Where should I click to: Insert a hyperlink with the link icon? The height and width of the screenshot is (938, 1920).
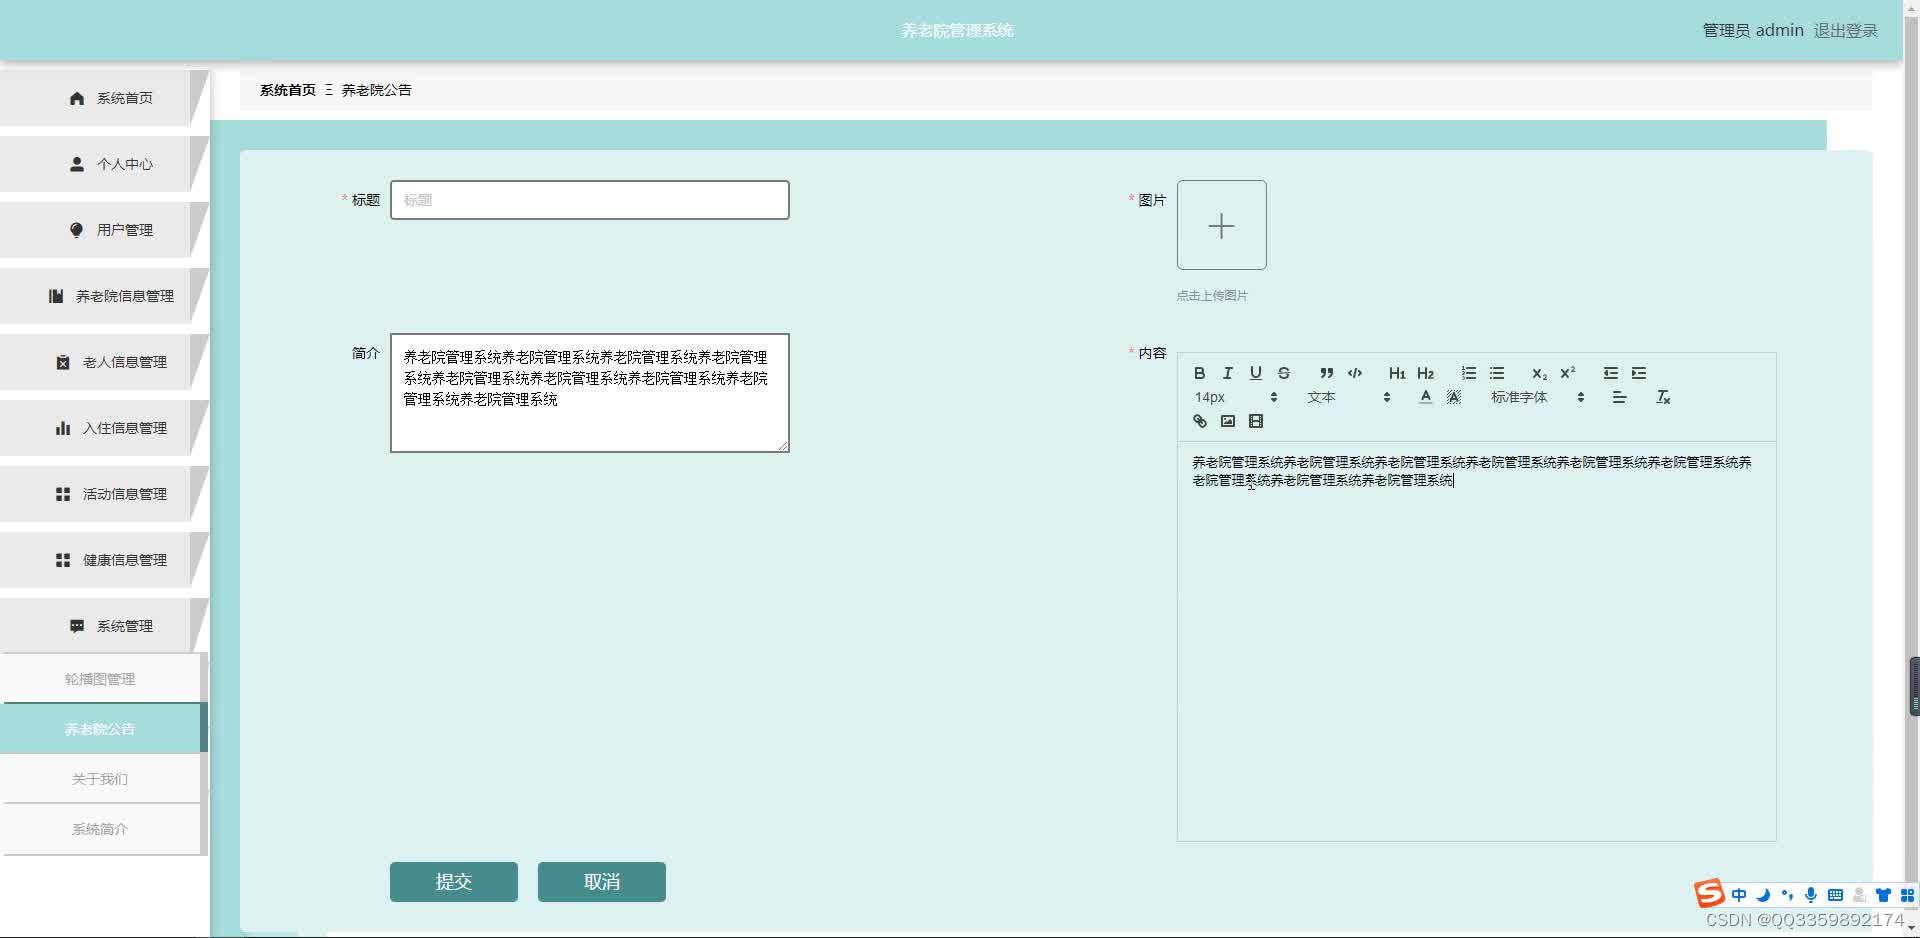click(x=1200, y=421)
